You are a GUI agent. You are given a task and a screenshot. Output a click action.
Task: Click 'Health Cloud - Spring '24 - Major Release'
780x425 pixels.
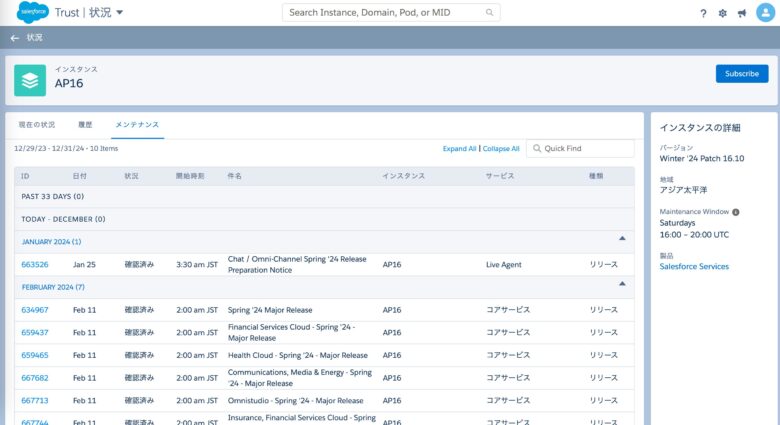(x=297, y=355)
